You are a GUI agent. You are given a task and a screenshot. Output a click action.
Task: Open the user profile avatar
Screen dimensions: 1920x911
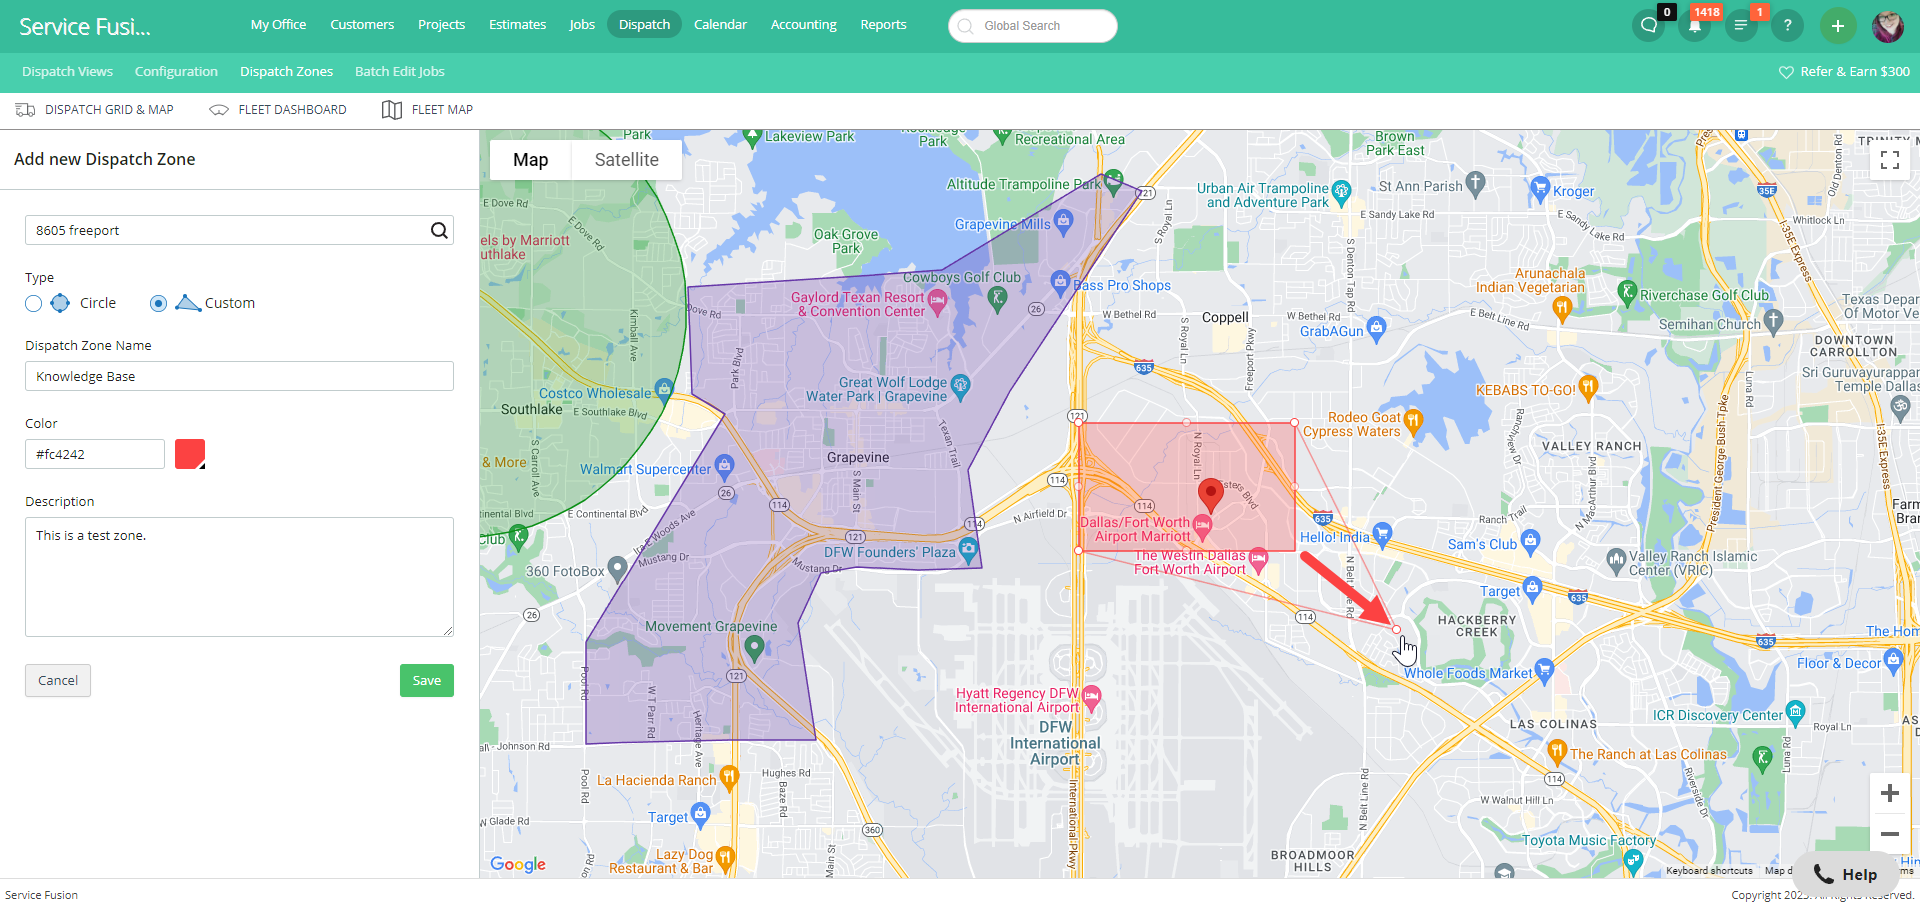[x=1888, y=26]
